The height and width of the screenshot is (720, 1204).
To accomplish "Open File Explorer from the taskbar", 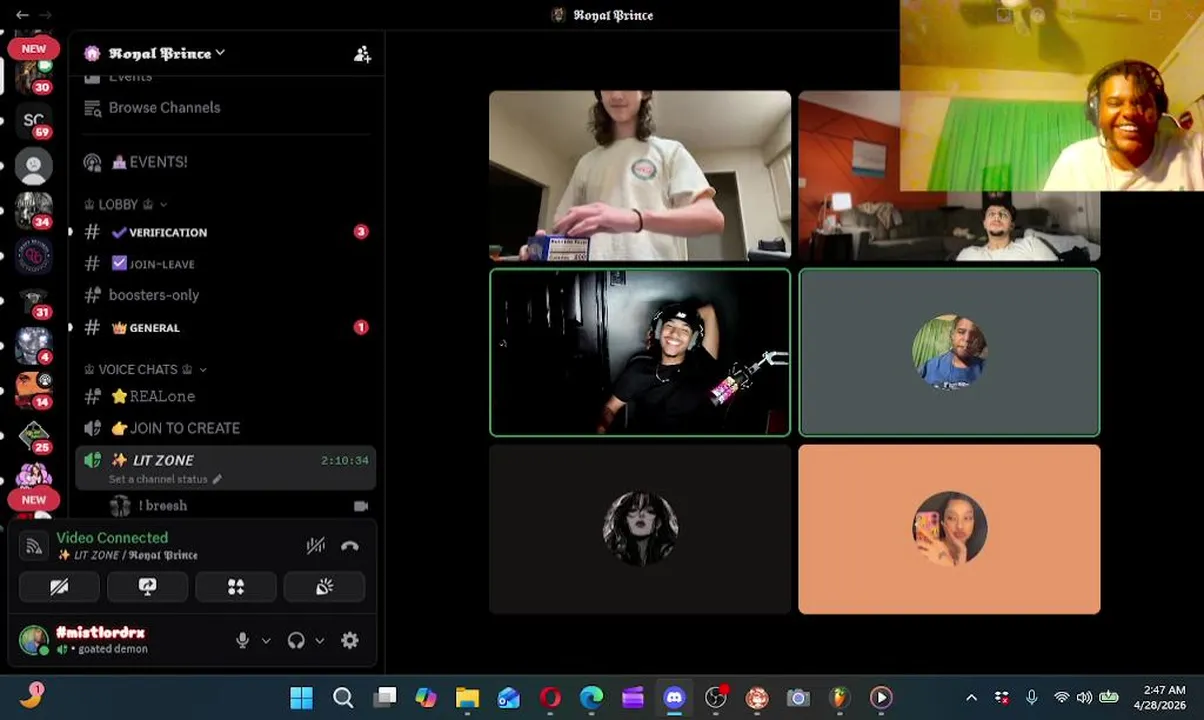I will click(467, 697).
